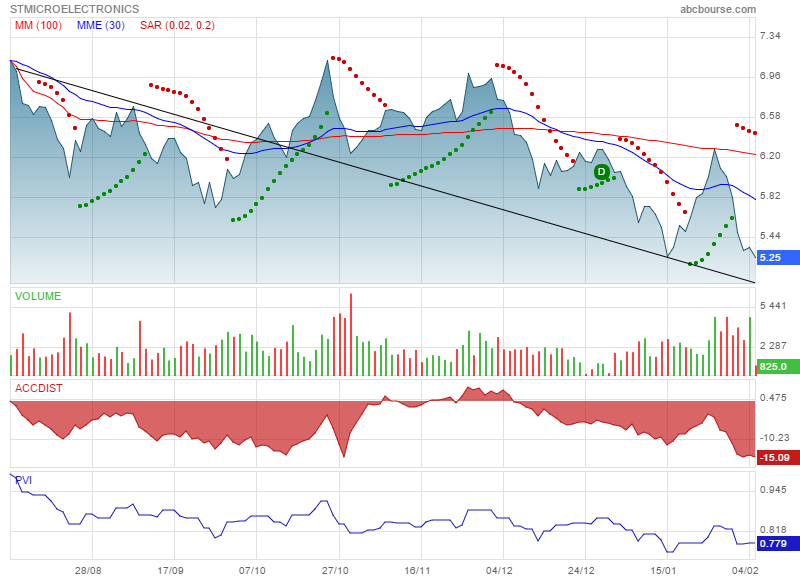Click the 17/09 date axis label
Image resolution: width=800 pixels, height=580 pixels.
pyautogui.click(x=170, y=570)
